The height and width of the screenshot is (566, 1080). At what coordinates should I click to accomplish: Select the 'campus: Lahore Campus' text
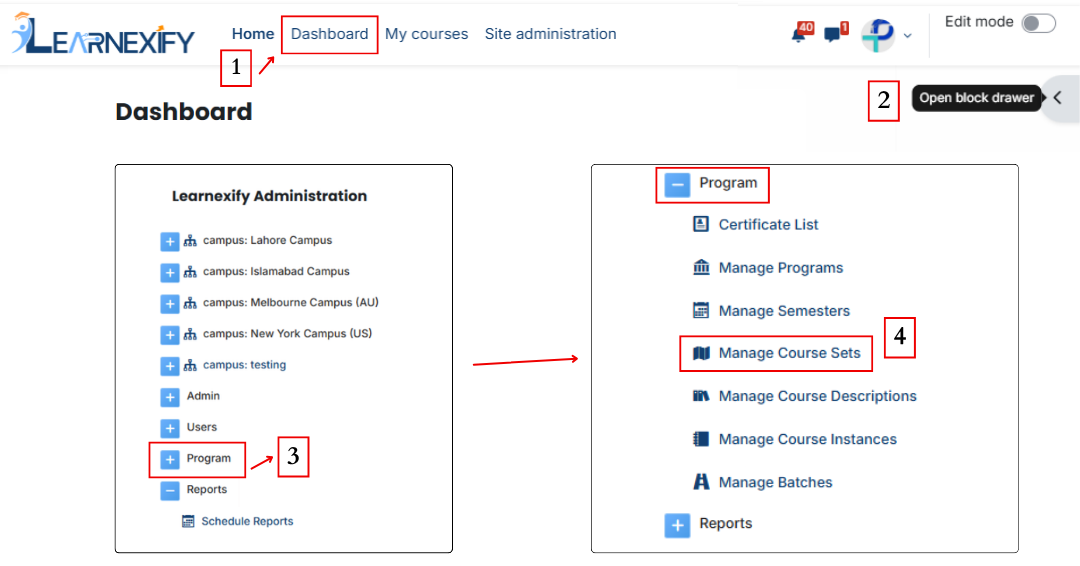click(x=267, y=240)
